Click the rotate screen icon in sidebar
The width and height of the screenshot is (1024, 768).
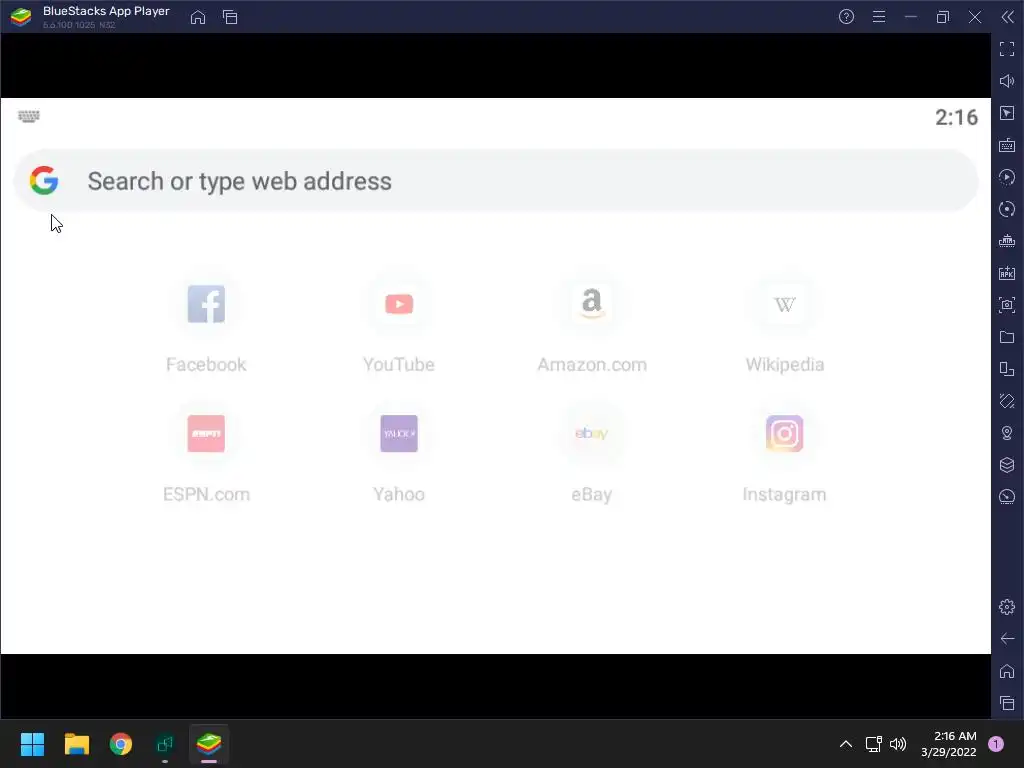click(x=1007, y=369)
